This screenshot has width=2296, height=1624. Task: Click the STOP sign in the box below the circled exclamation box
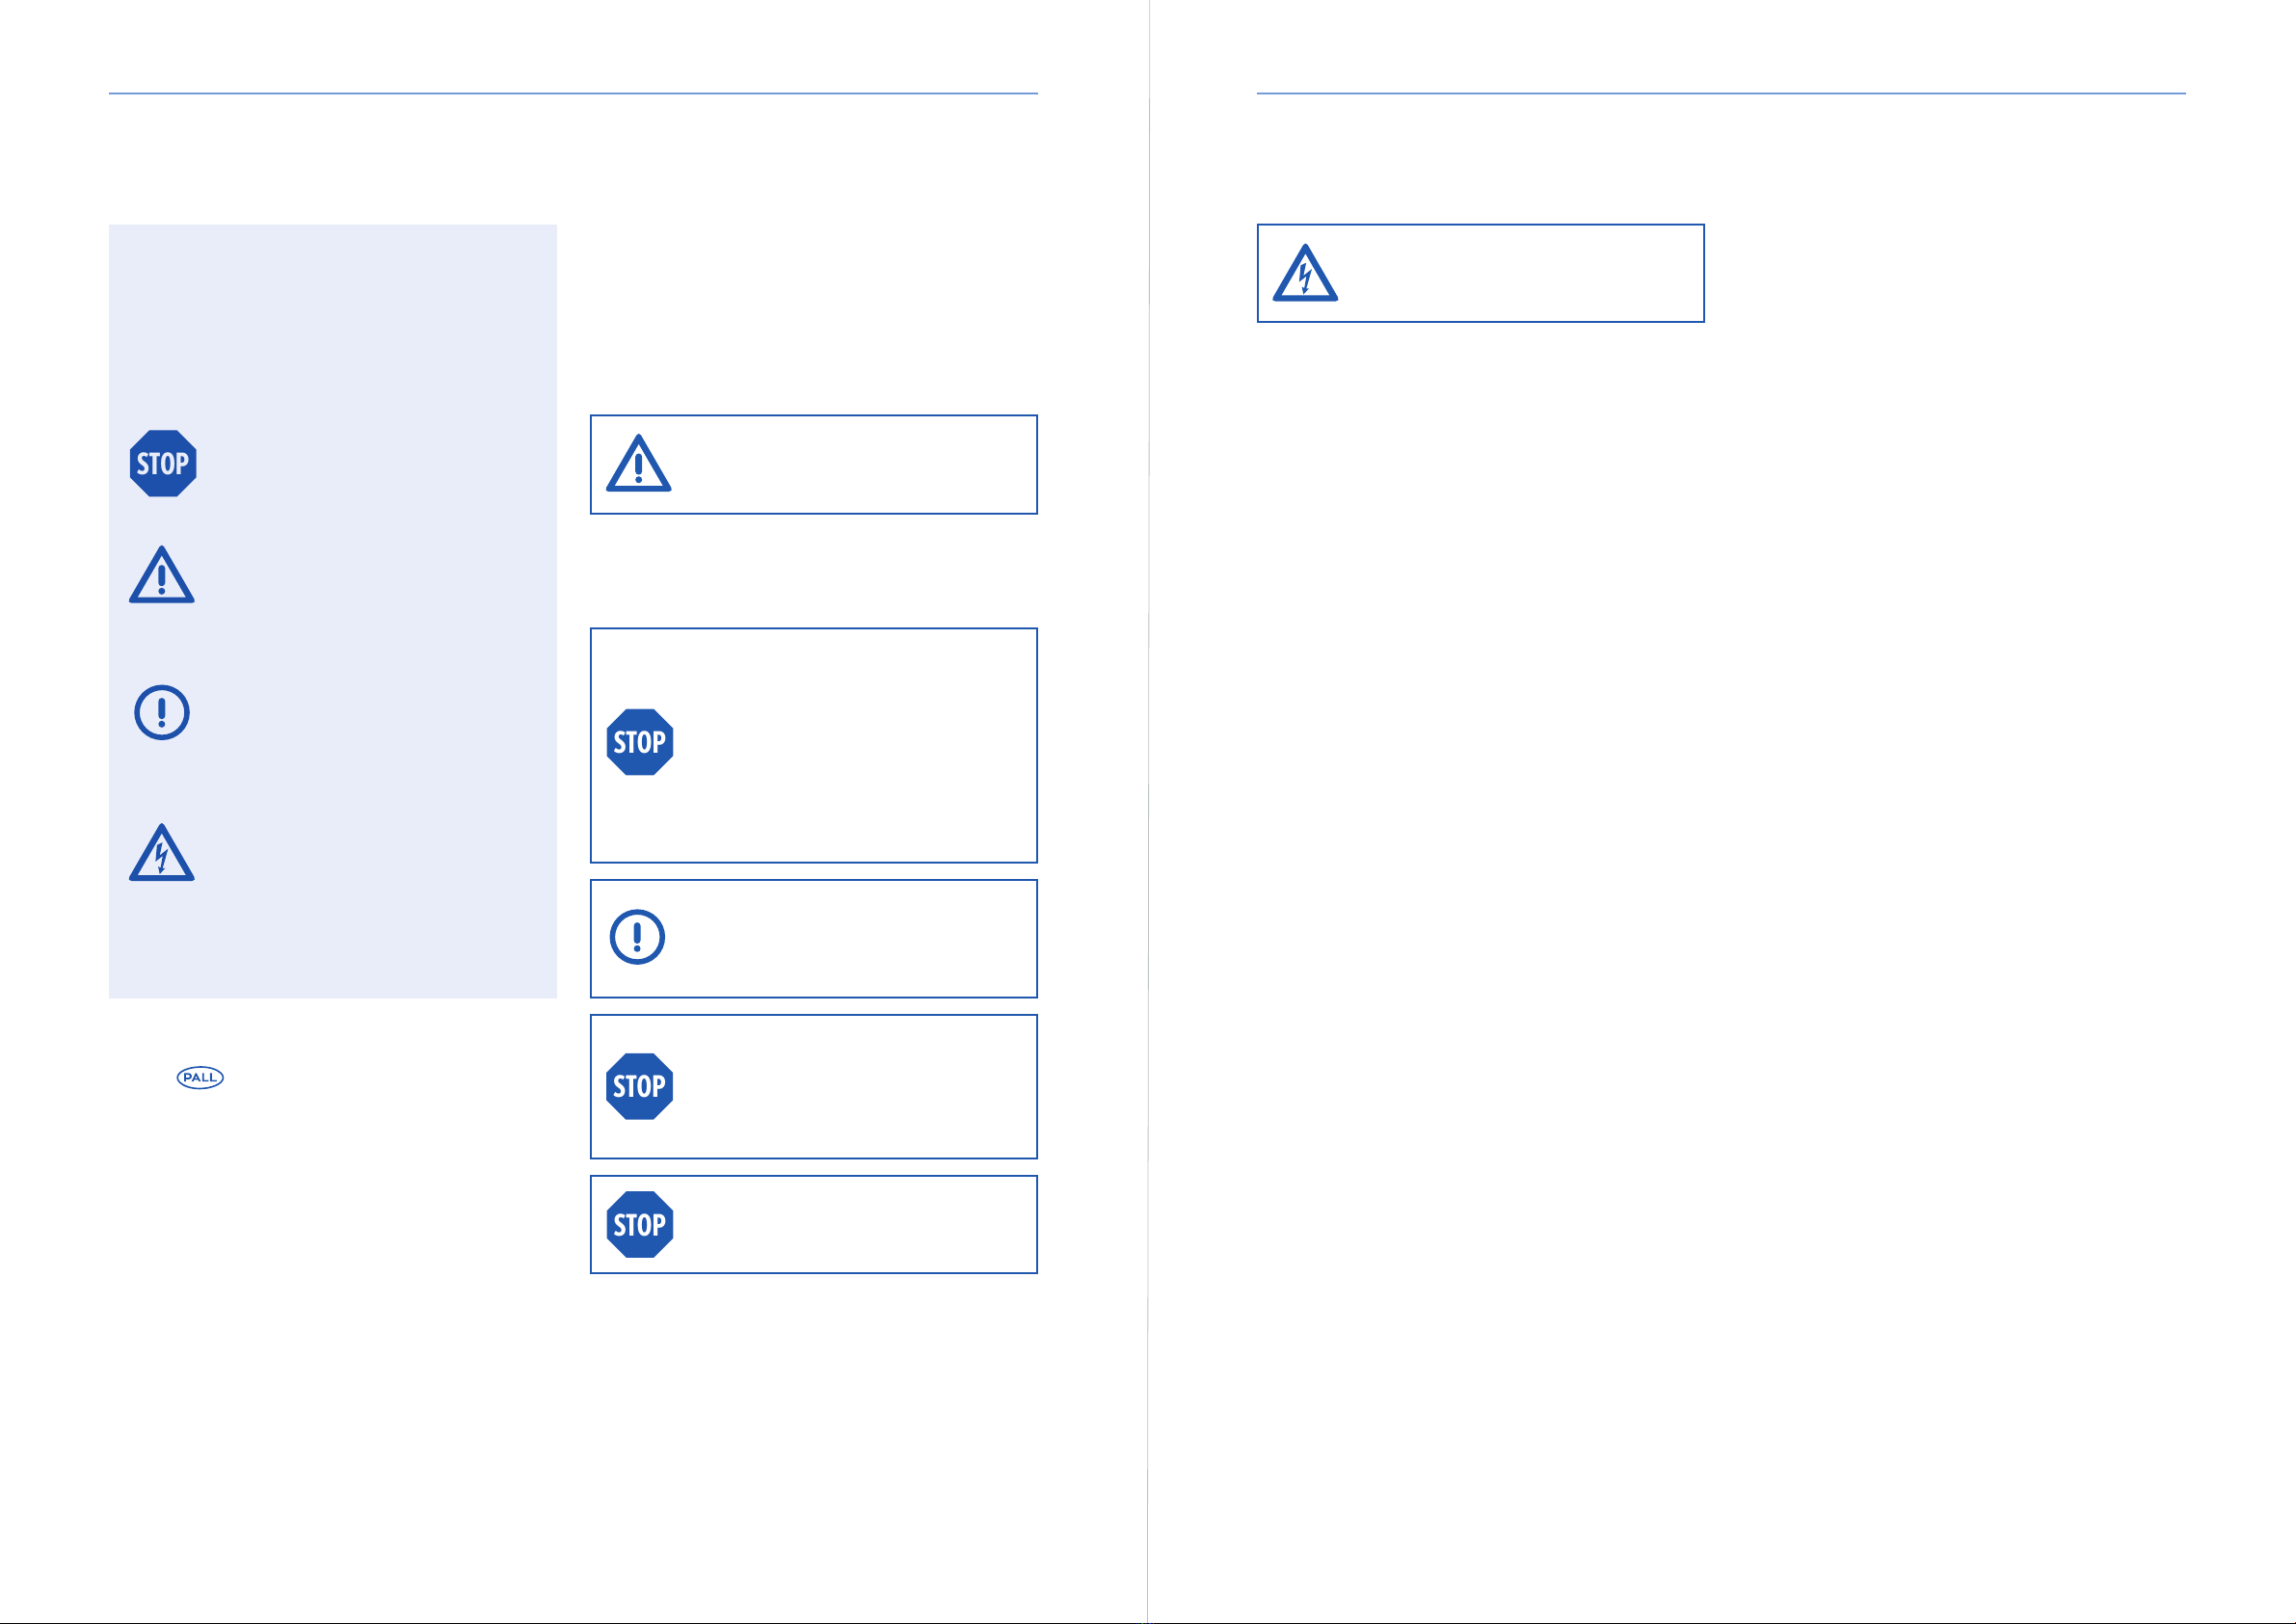[x=640, y=1087]
